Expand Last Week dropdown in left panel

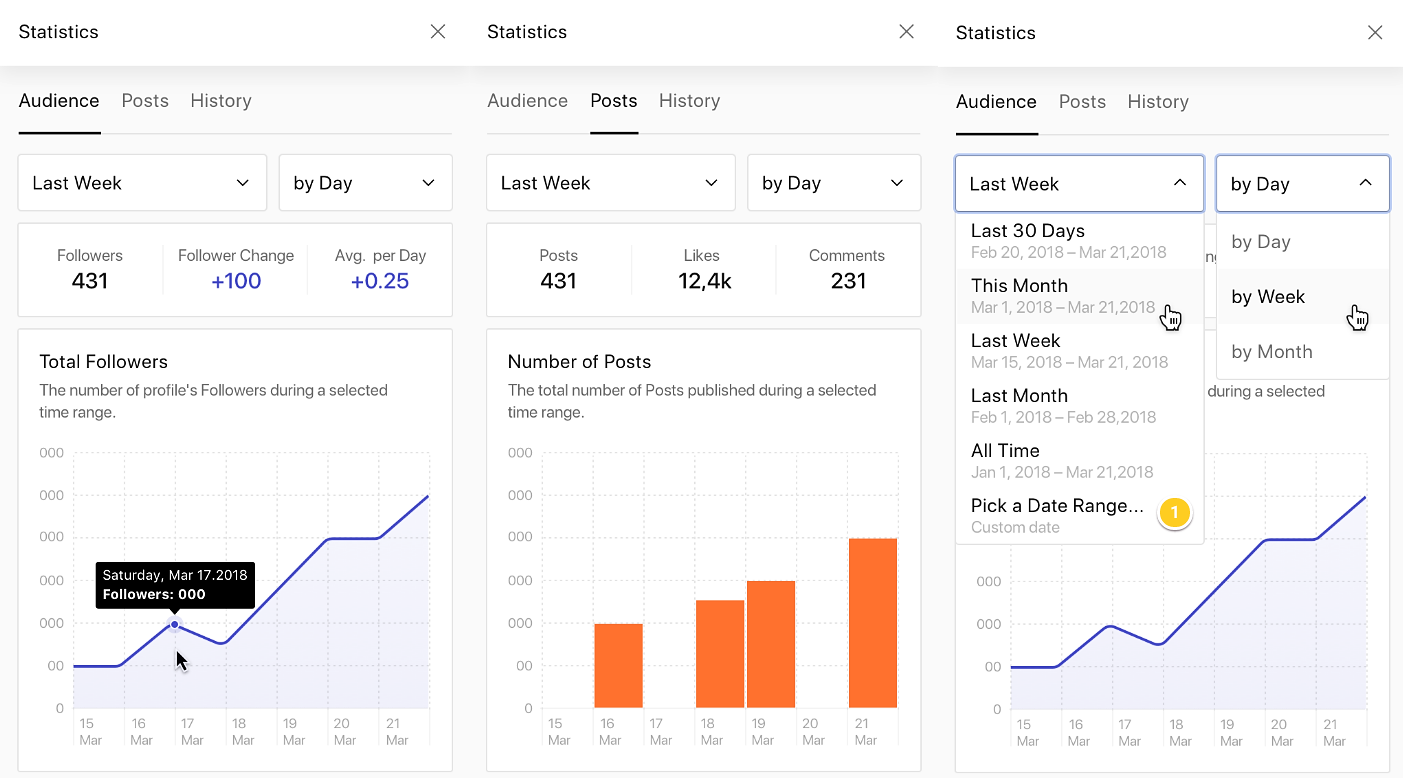[142, 183]
